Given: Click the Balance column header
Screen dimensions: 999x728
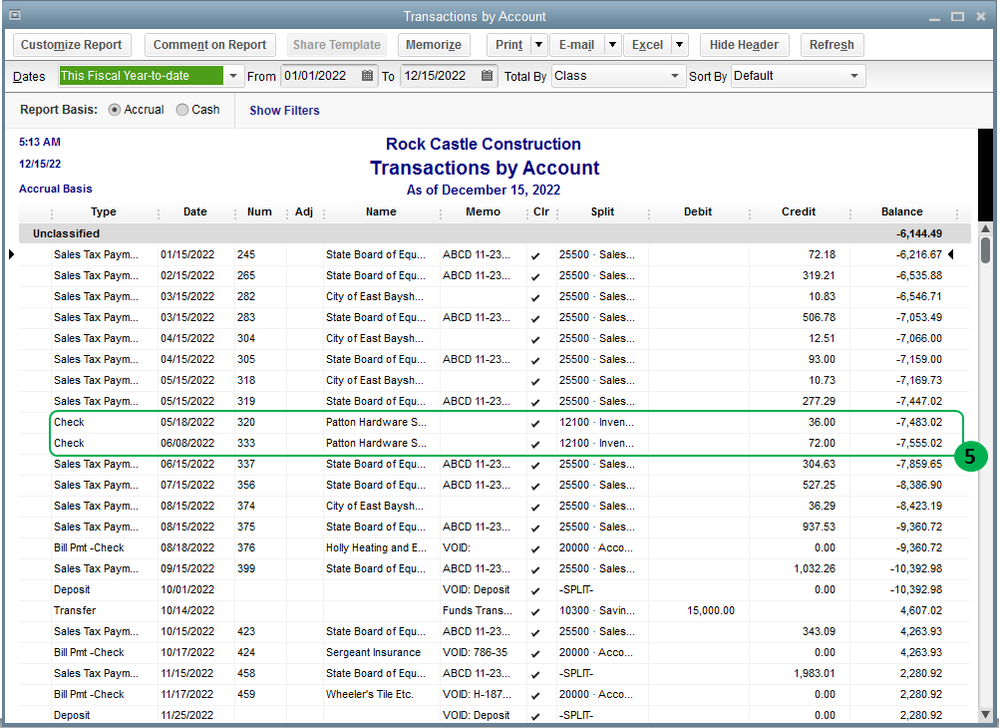Looking at the screenshot, I should coord(901,212).
